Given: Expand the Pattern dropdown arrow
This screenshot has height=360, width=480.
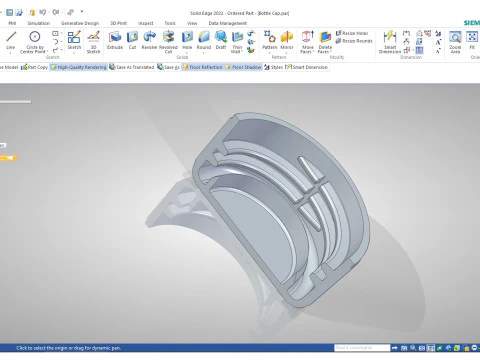Looking at the screenshot, I should pyautogui.click(x=269, y=53).
